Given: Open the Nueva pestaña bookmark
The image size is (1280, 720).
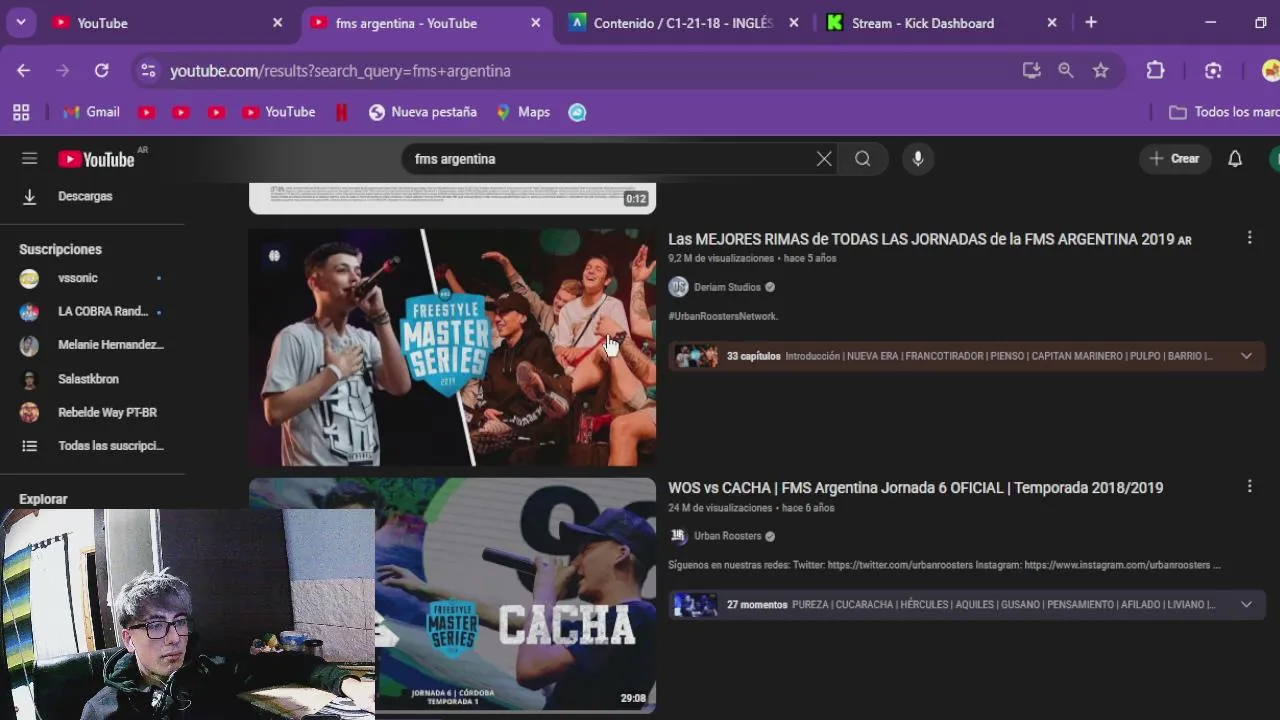Looking at the screenshot, I should [x=423, y=112].
